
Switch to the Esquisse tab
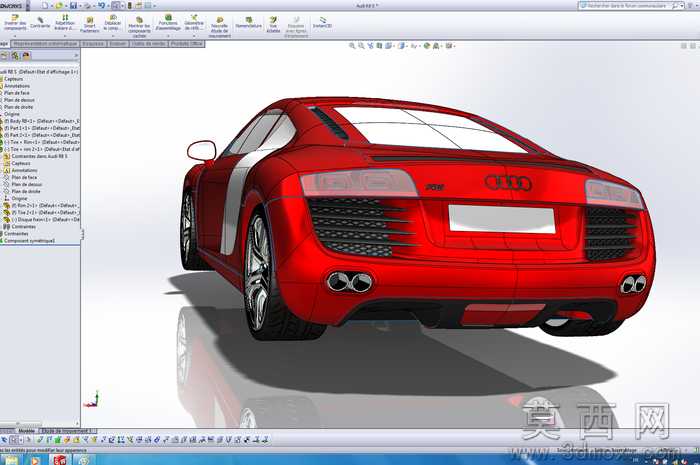click(93, 44)
